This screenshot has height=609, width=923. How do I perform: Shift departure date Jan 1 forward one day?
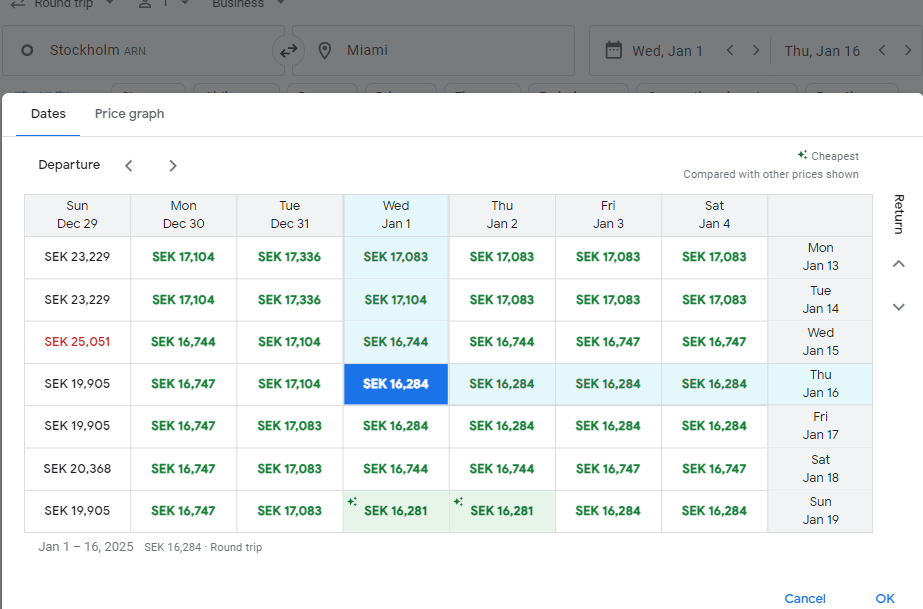tap(756, 51)
